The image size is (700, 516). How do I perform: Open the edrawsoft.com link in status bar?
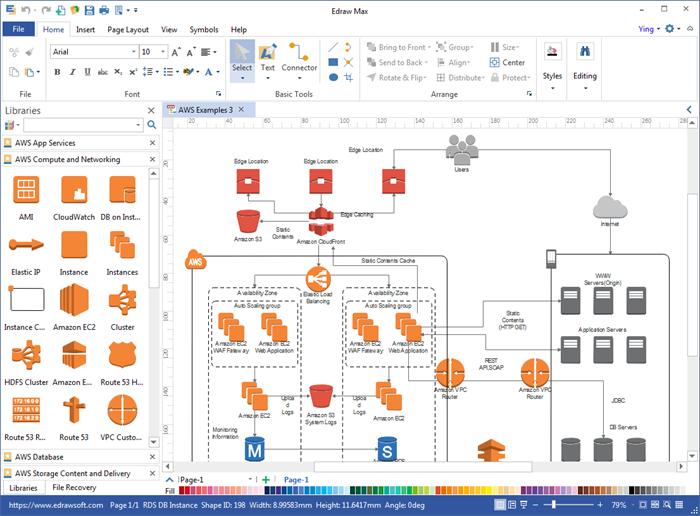(56, 505)
